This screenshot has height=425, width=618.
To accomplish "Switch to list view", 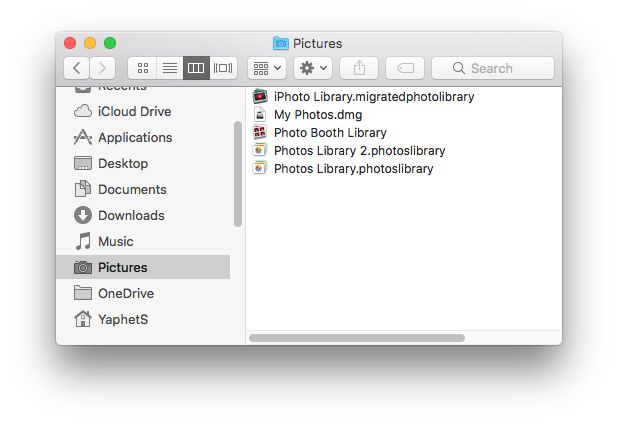I will 170,68.
